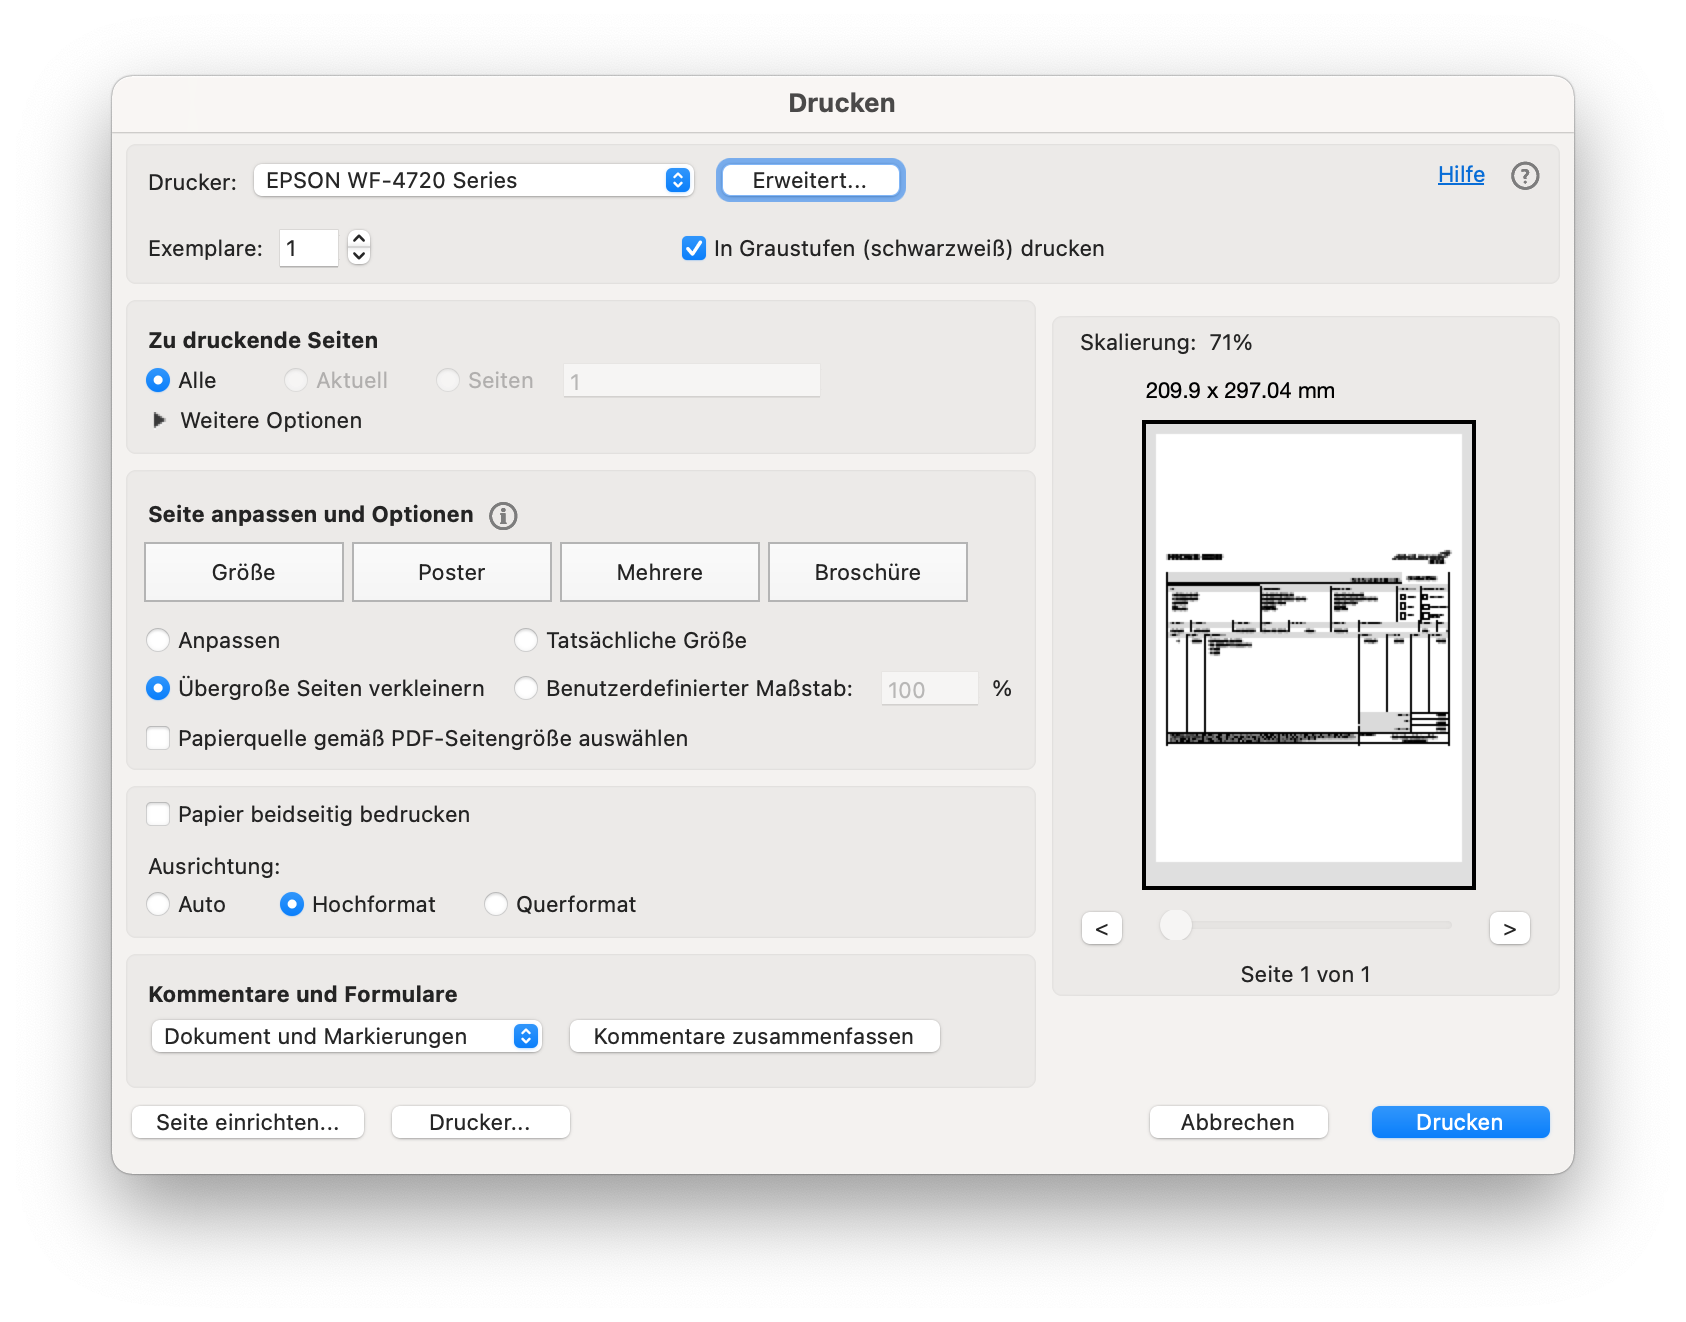
Task: Select the Querformat orientation option
Action: click(x=495, y=904)
